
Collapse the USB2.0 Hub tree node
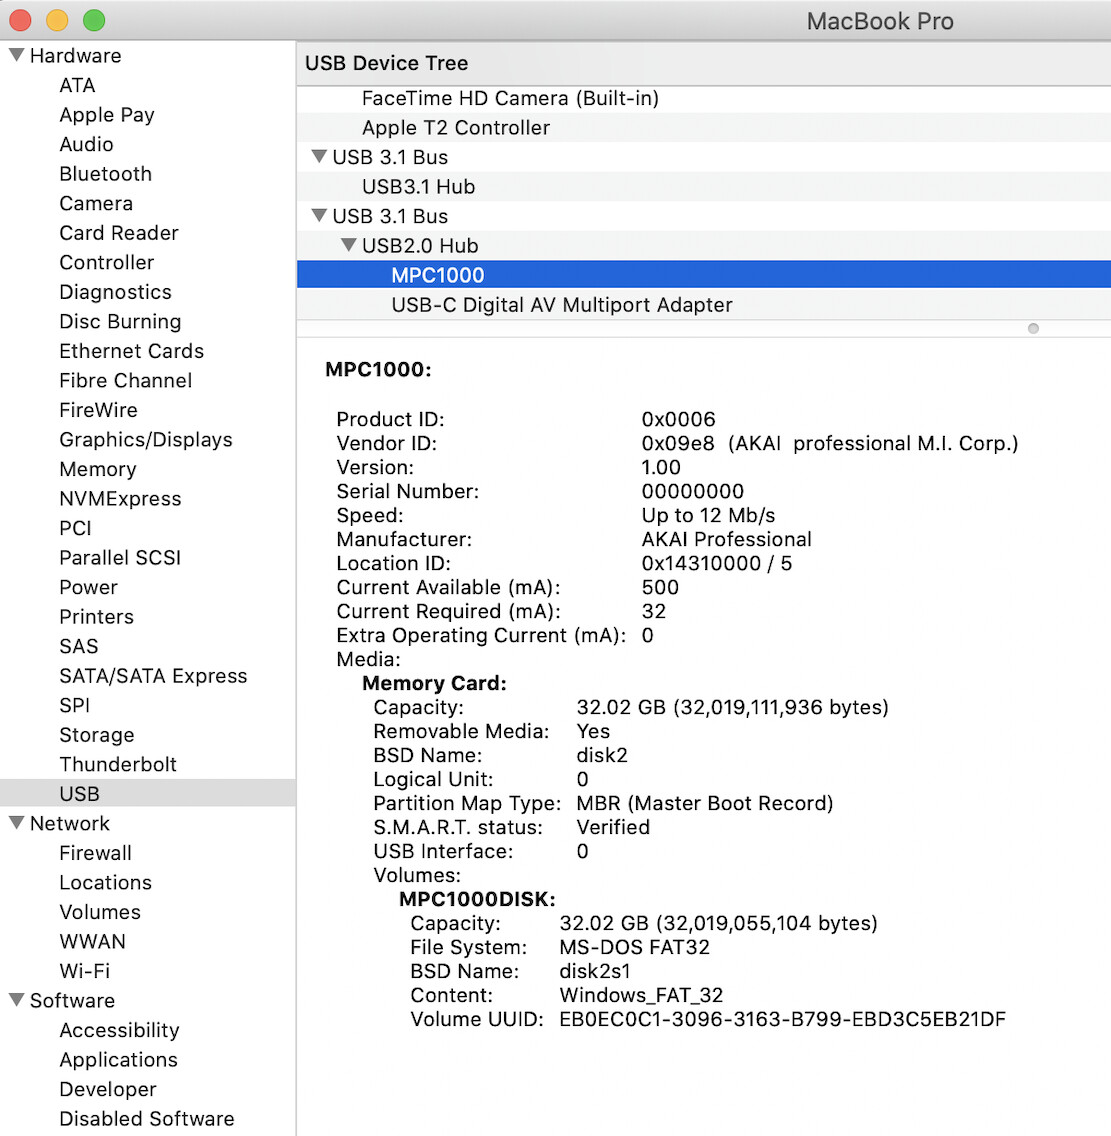(x=348, y=245)
